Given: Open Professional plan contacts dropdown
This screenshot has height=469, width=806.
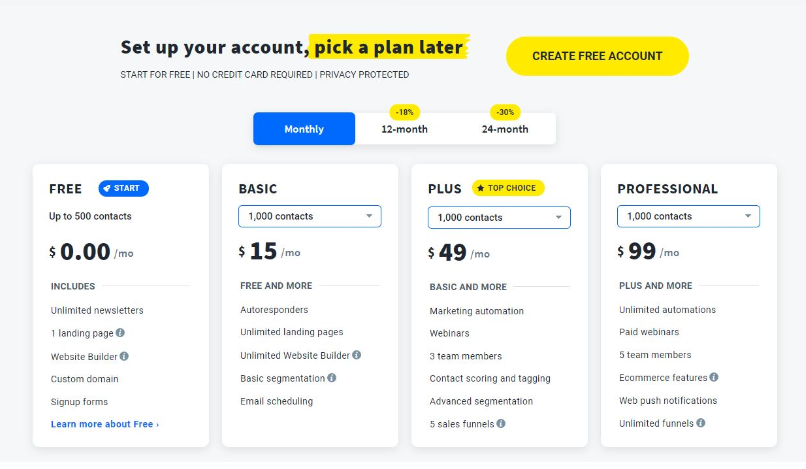Looking at the screenshot, I should 688,216.
